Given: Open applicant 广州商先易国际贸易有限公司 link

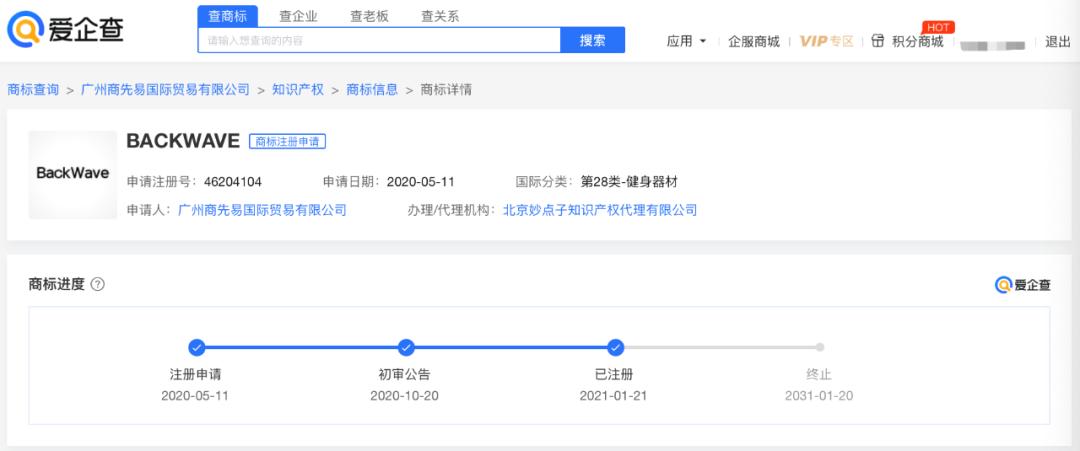Looking at the screenshot, I should tap(262, 210).
